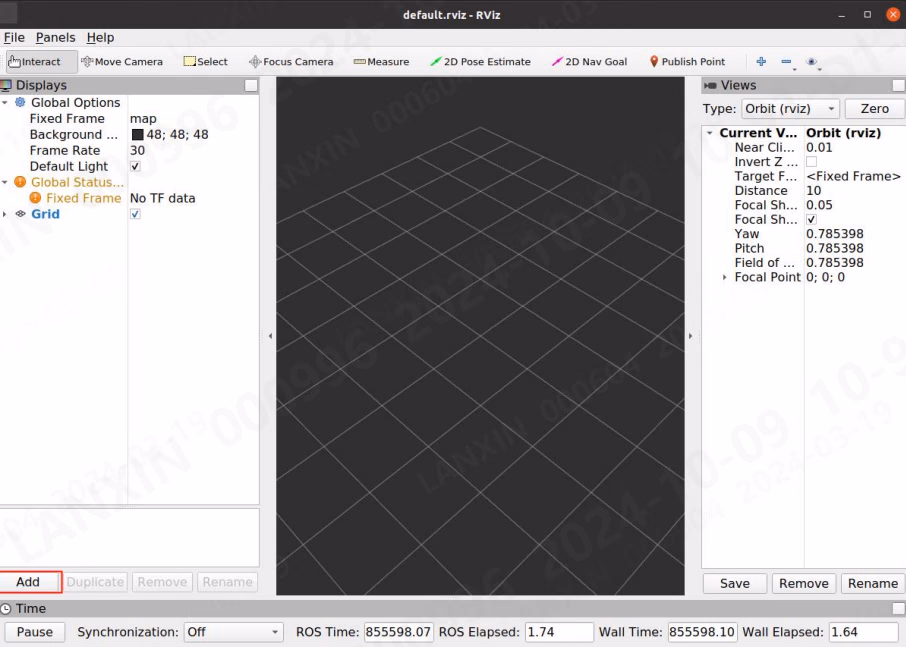Select the 2D Nav Goal tool

(x=589, y=62)
